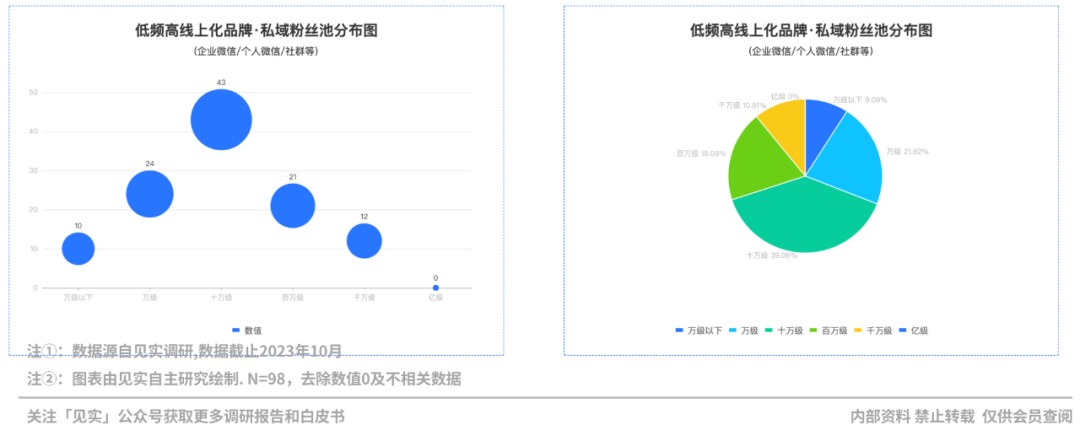Image resolution: width=1080 pixels, height=430 pixels.
Task: Toggle 亿级 series in pie chart legend
Action: [913, 331]
